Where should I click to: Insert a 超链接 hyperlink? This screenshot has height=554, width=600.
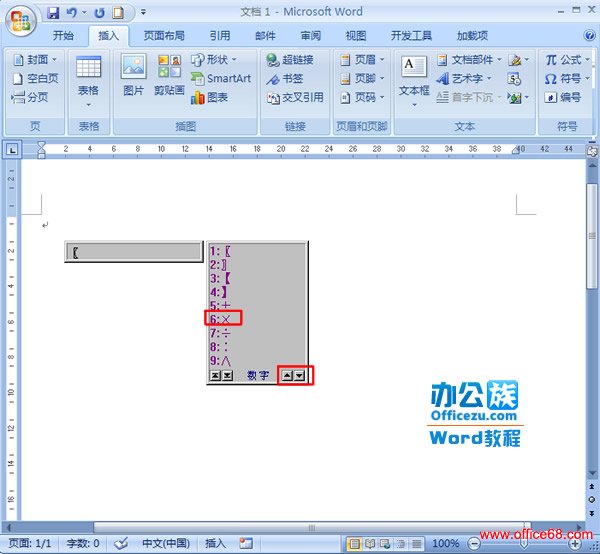point(290,59)
